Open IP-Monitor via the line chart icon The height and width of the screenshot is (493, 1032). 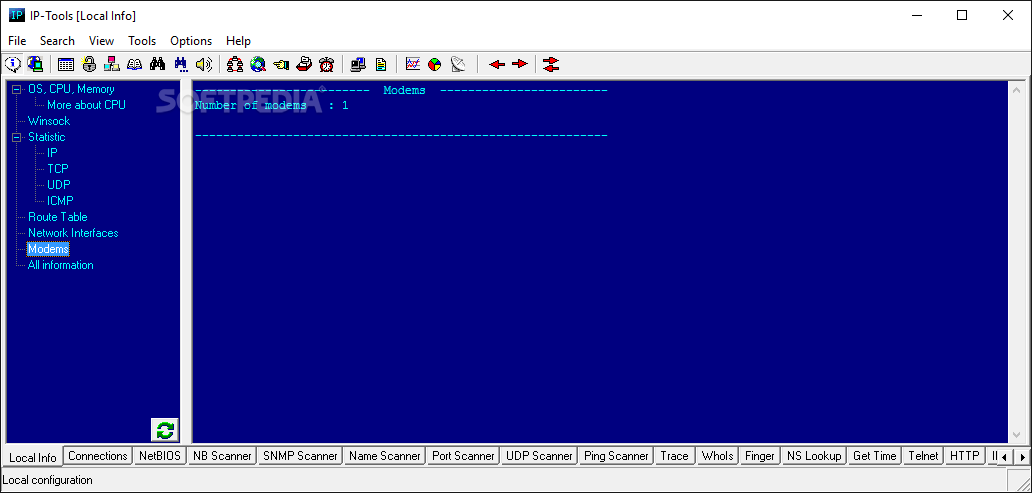click(x=413, y=64)
